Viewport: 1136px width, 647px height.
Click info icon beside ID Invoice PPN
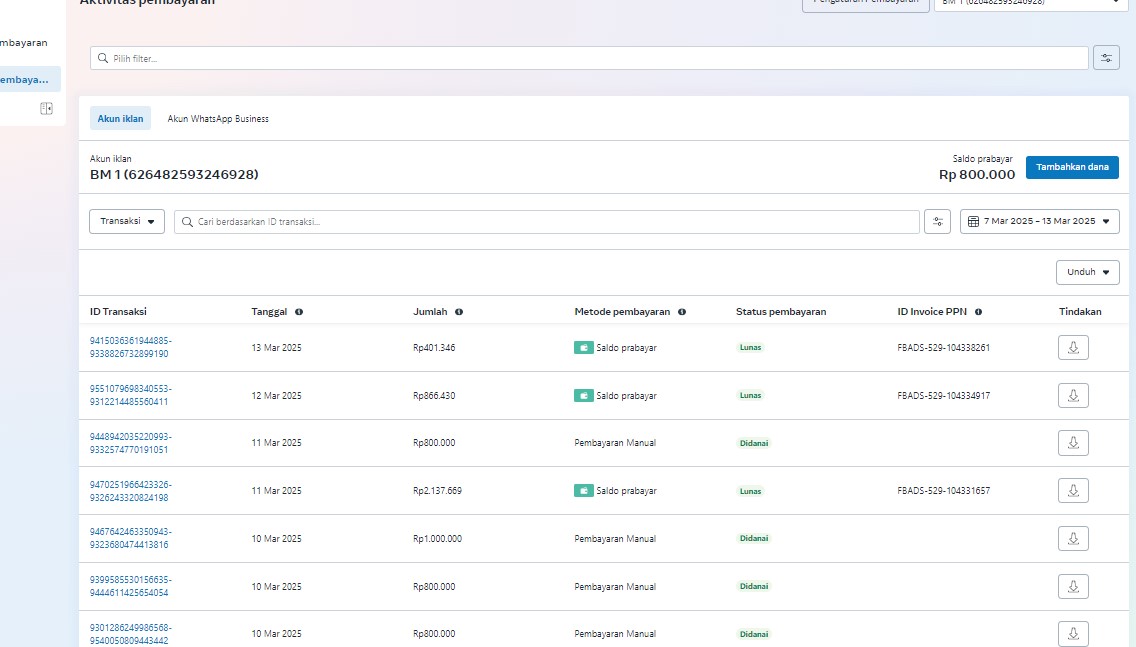pos(978,312)
